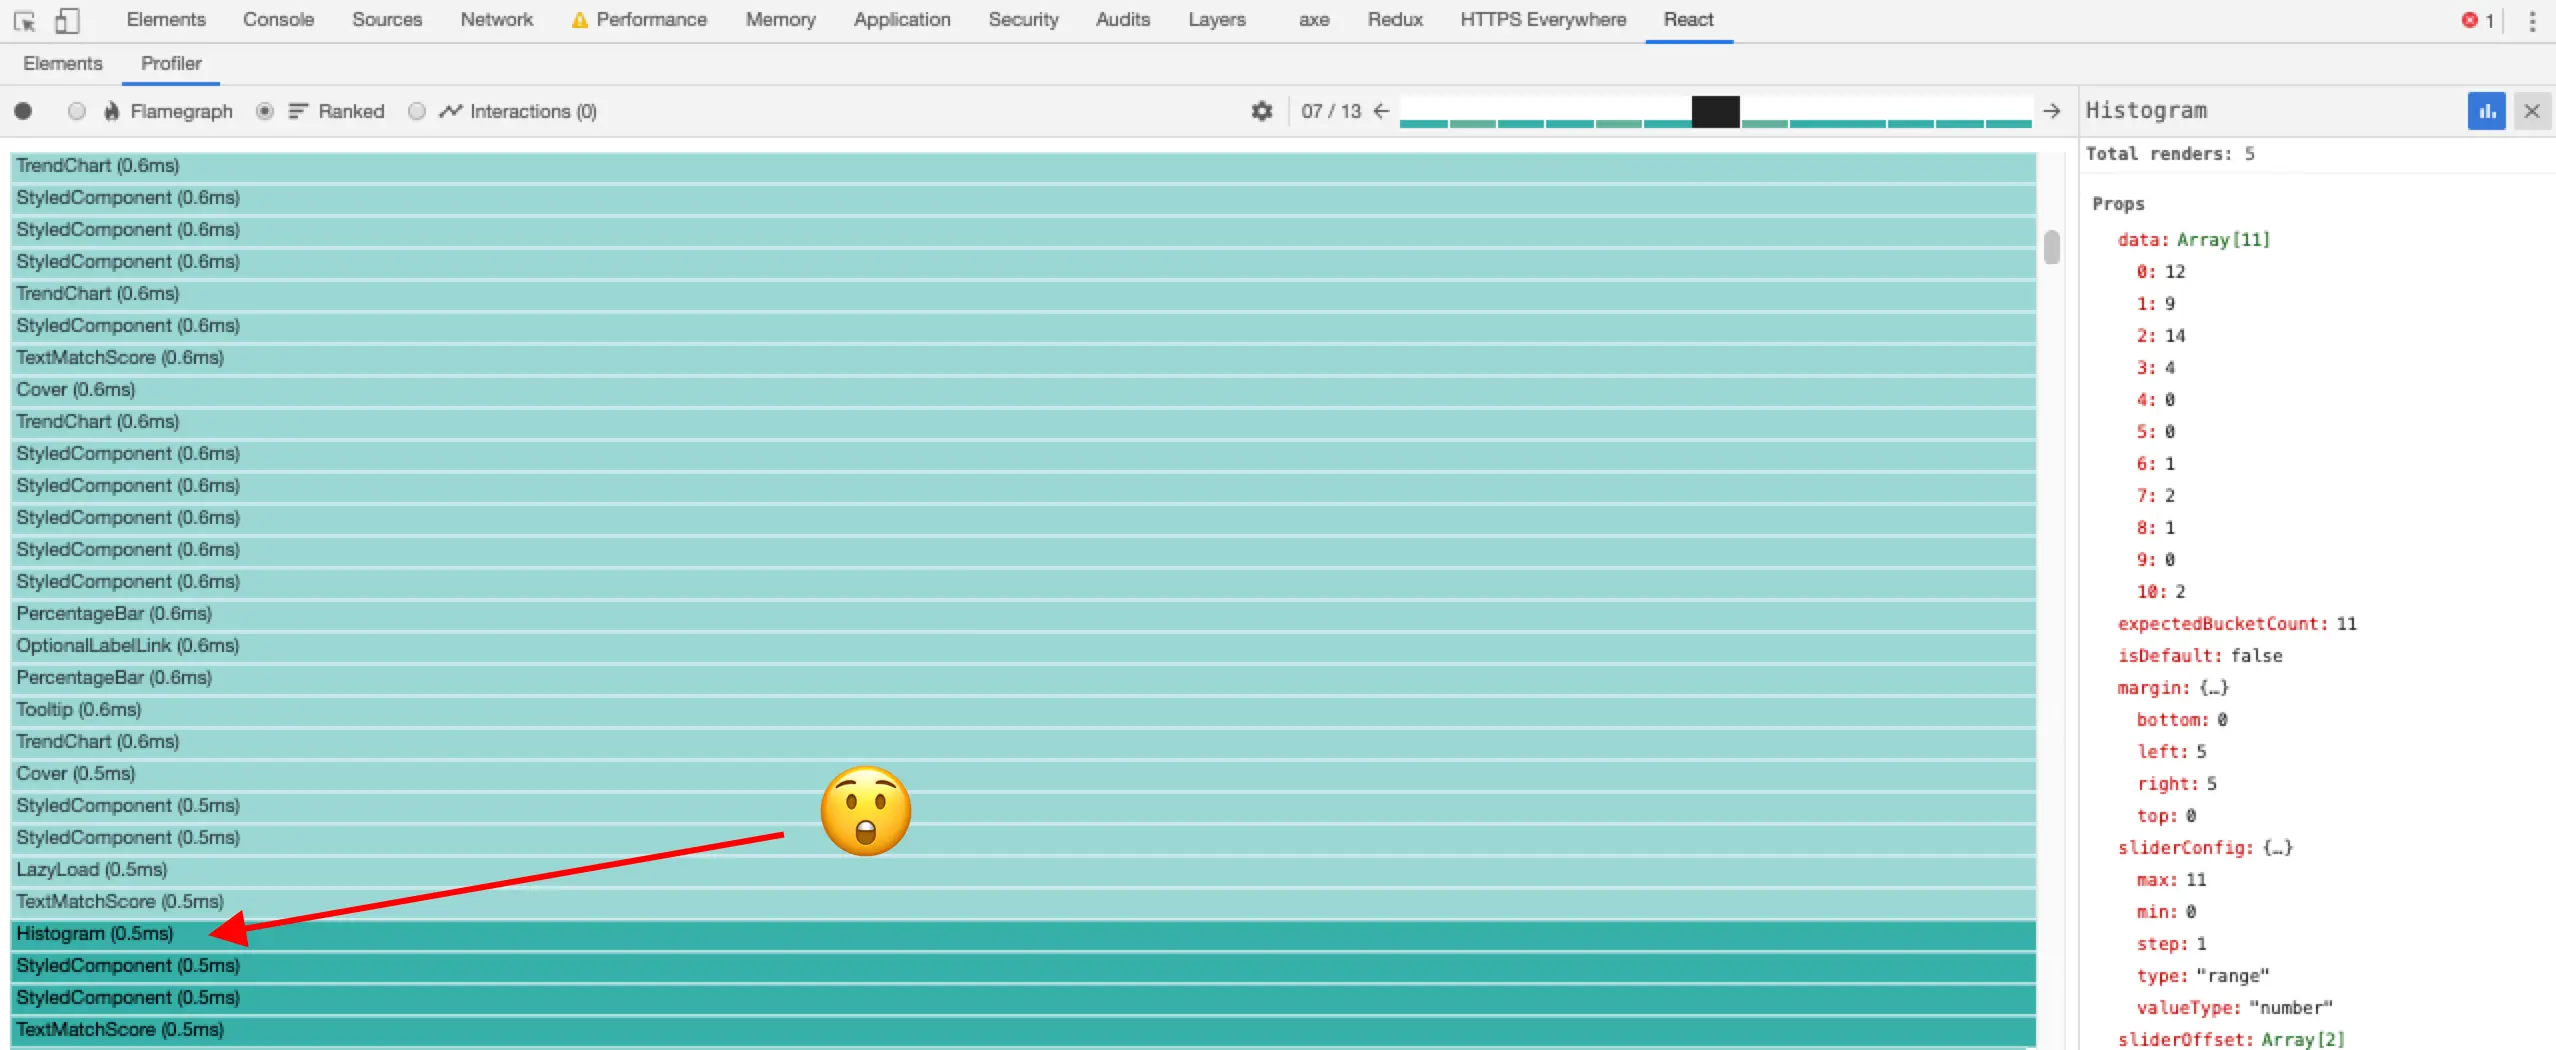Image resolution: width=2556 pixels, height=1050 pixels.
Task: Select the LazyLoad (0.5ms) bar
Action: [x=1023, y=870]
